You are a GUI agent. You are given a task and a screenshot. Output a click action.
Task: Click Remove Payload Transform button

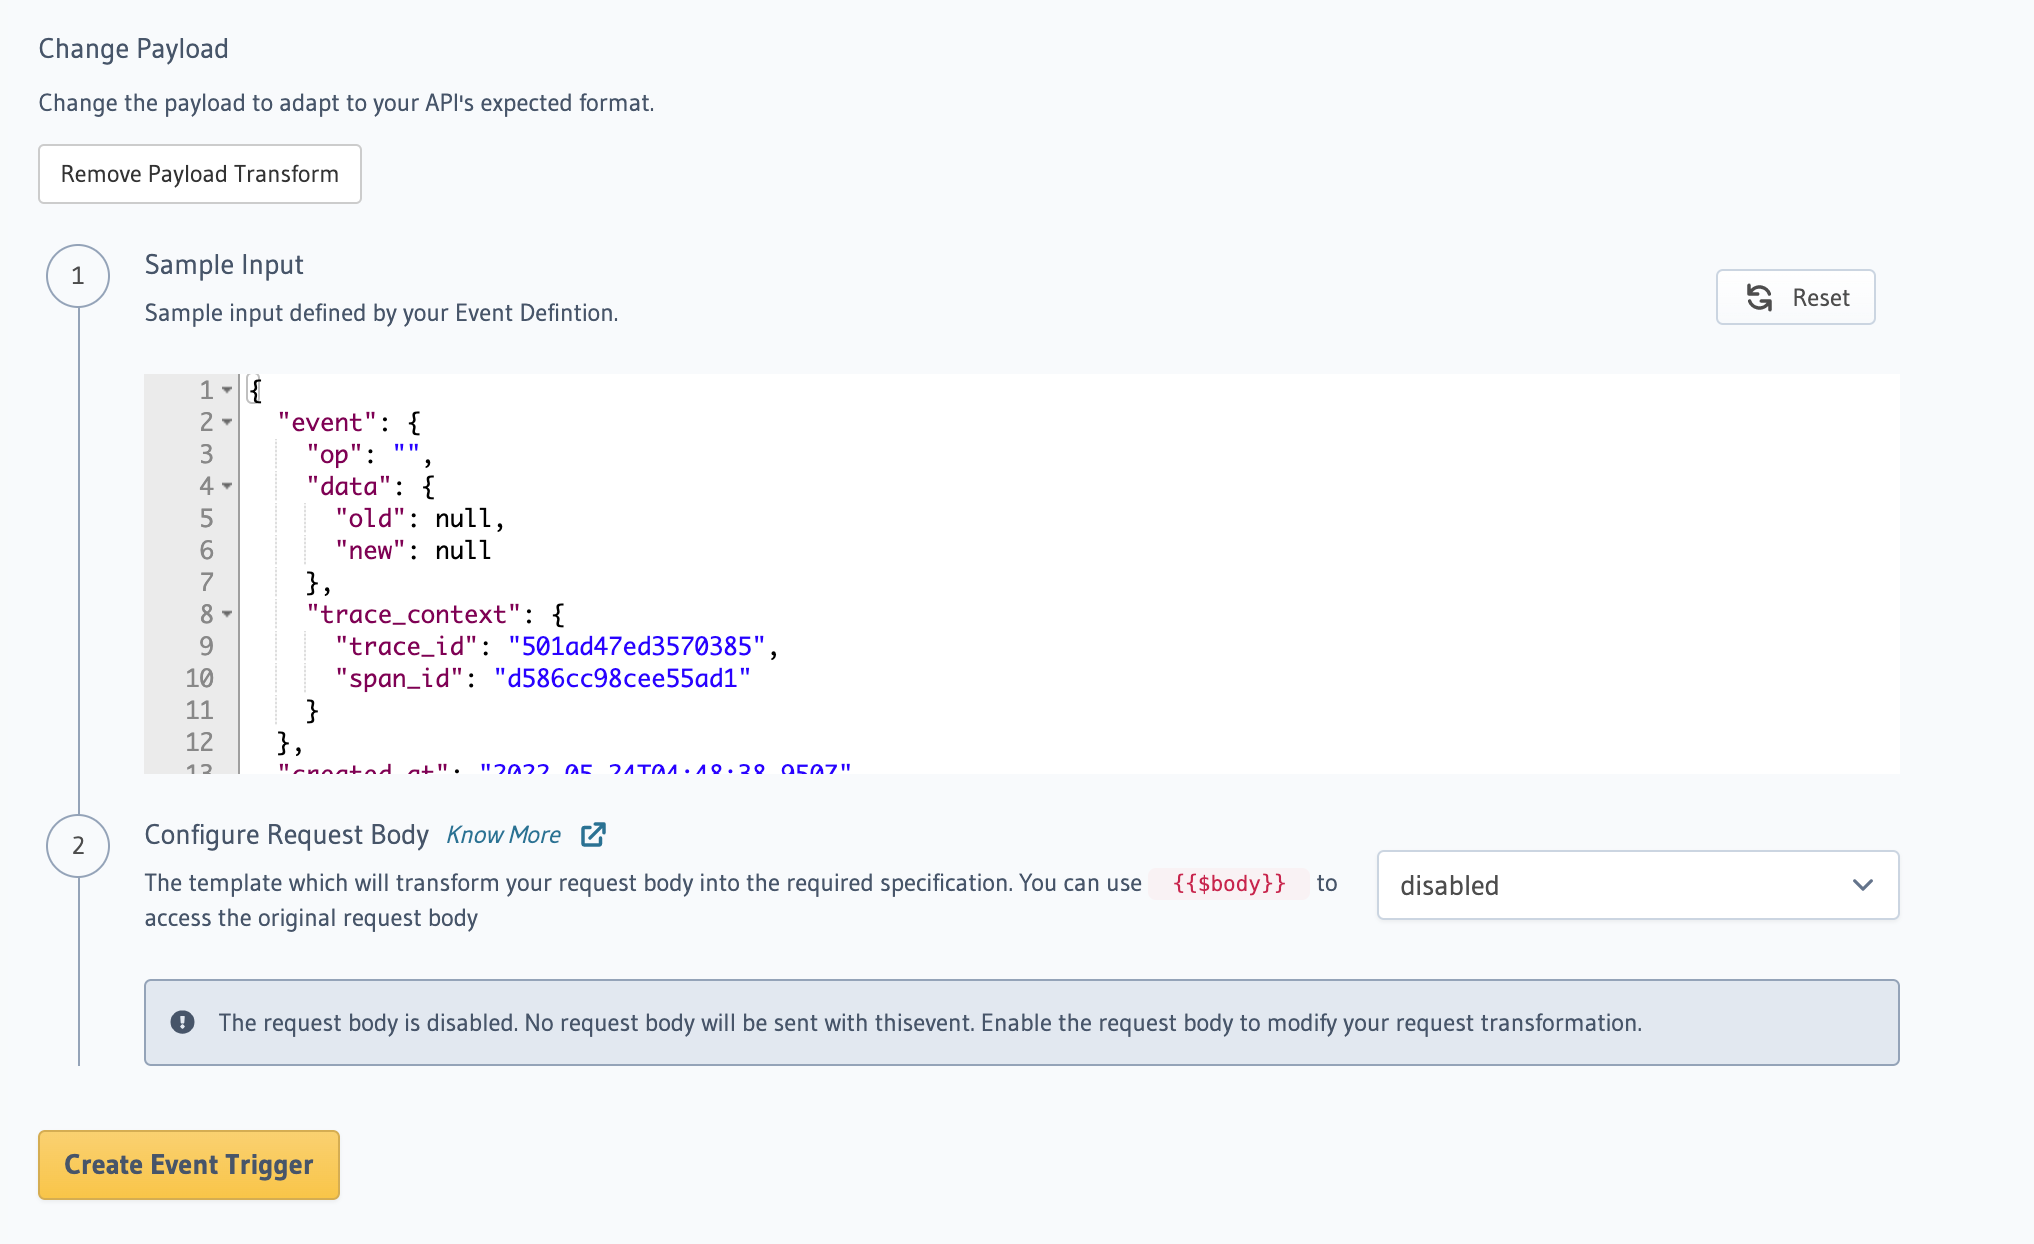pos(200,174)
